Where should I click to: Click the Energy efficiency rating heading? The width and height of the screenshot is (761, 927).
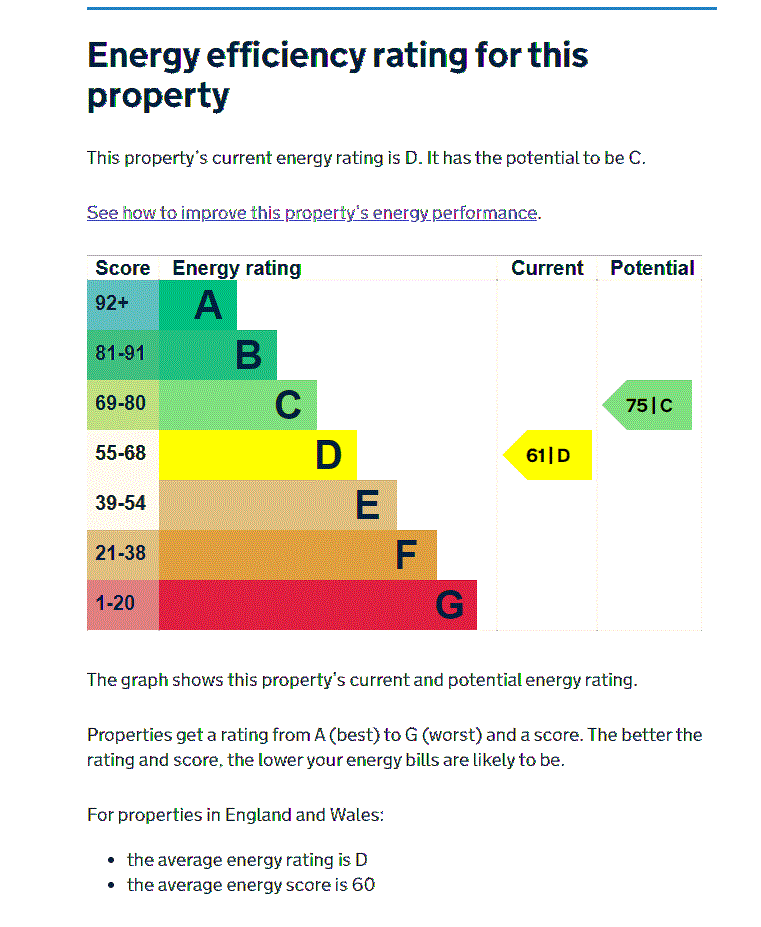[x=337, y=74]
